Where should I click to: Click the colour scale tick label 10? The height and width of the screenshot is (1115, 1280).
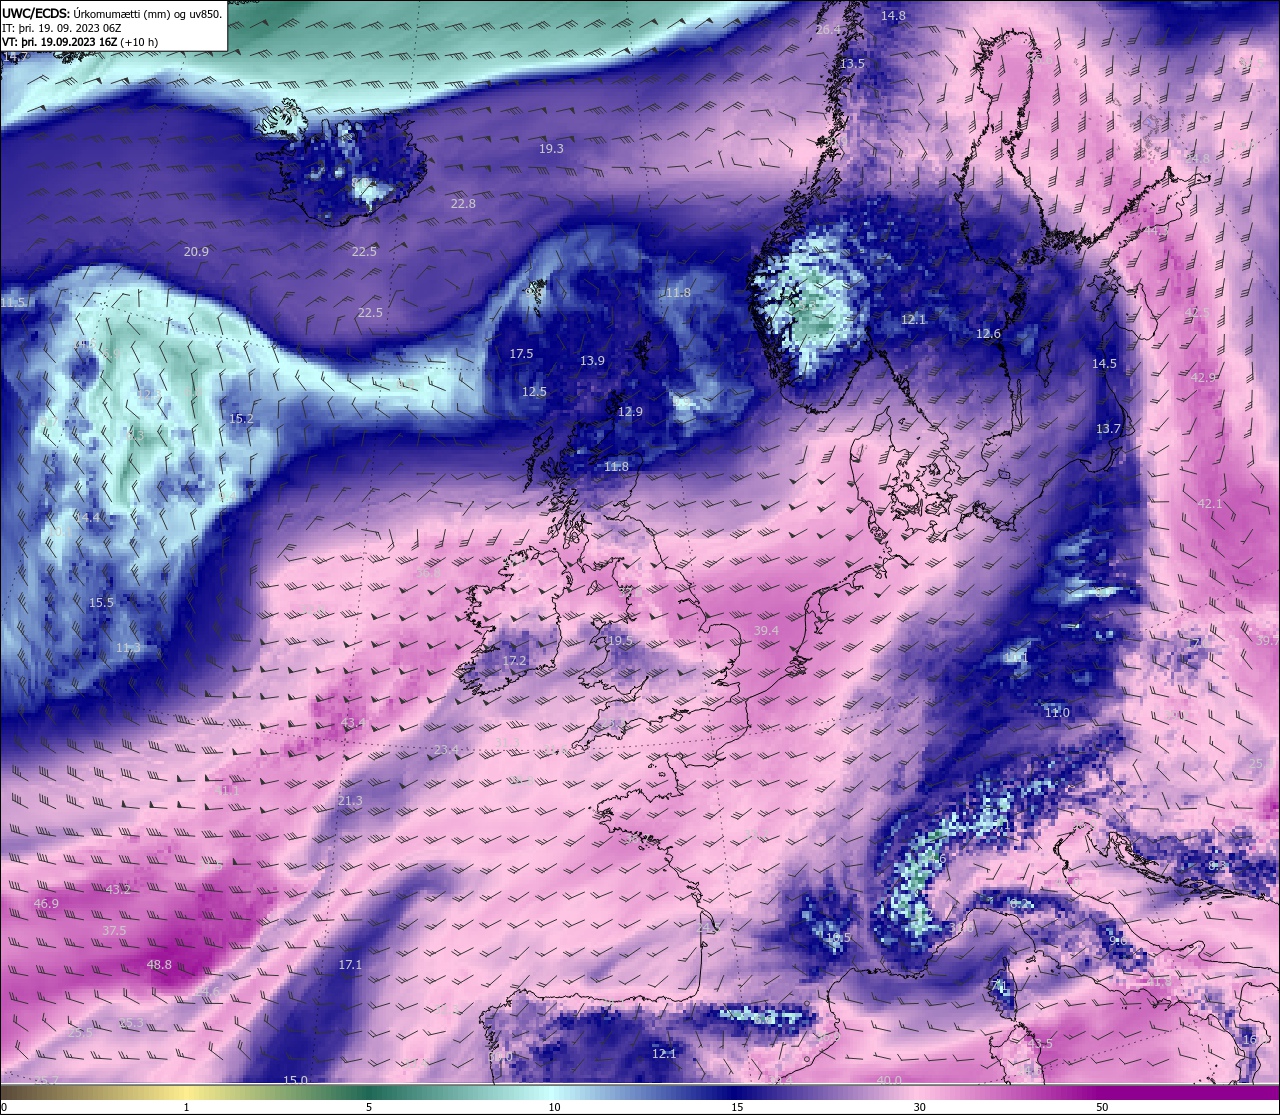(554, 1107)
